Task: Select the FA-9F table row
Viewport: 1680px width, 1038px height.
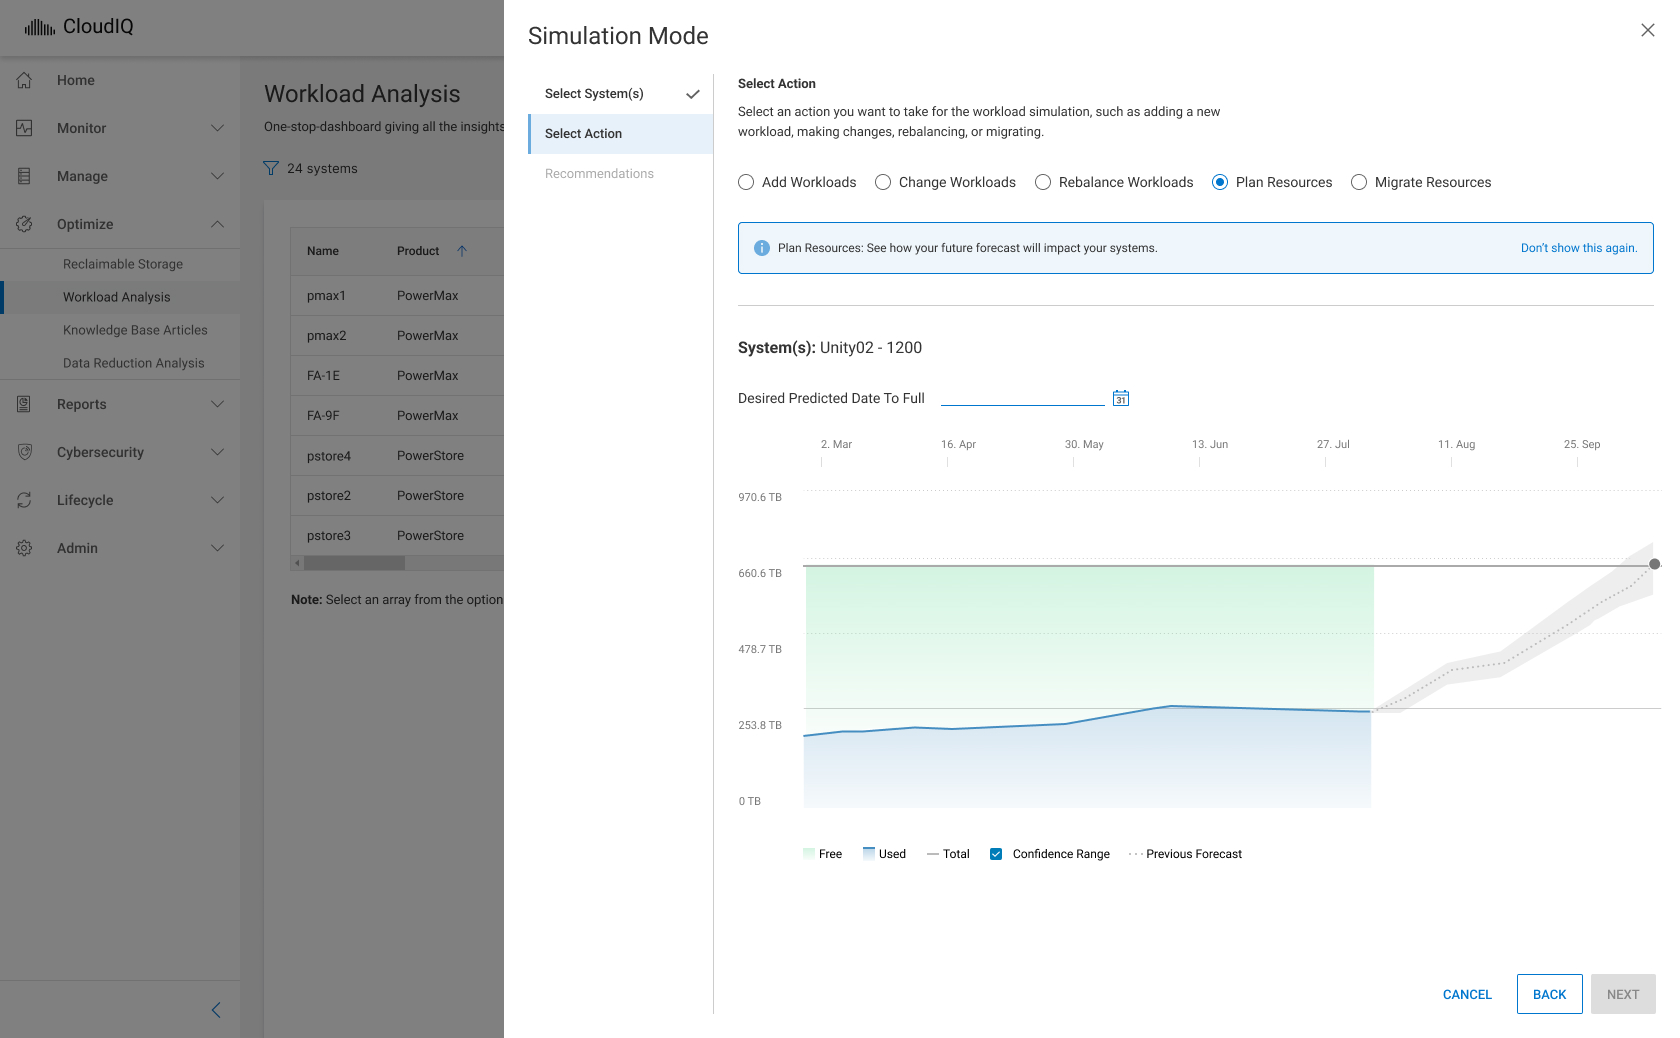Action: tap(397, 416)
